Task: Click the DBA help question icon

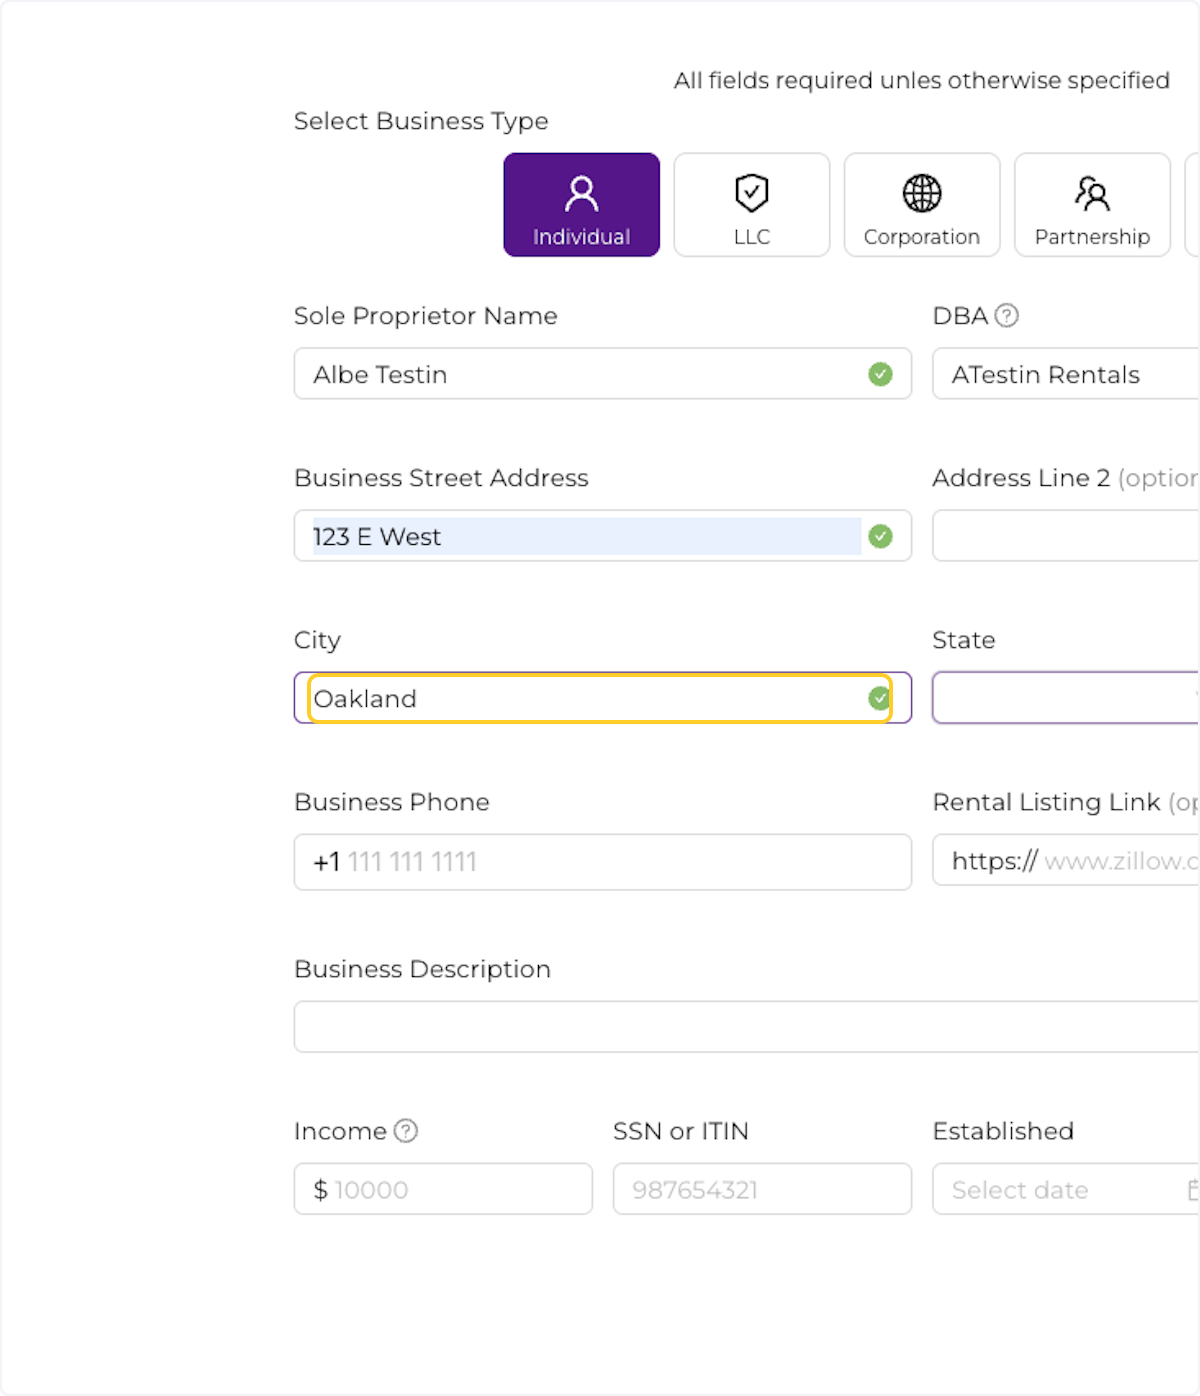Action: pyautogui.click(x=1007, y=316)
